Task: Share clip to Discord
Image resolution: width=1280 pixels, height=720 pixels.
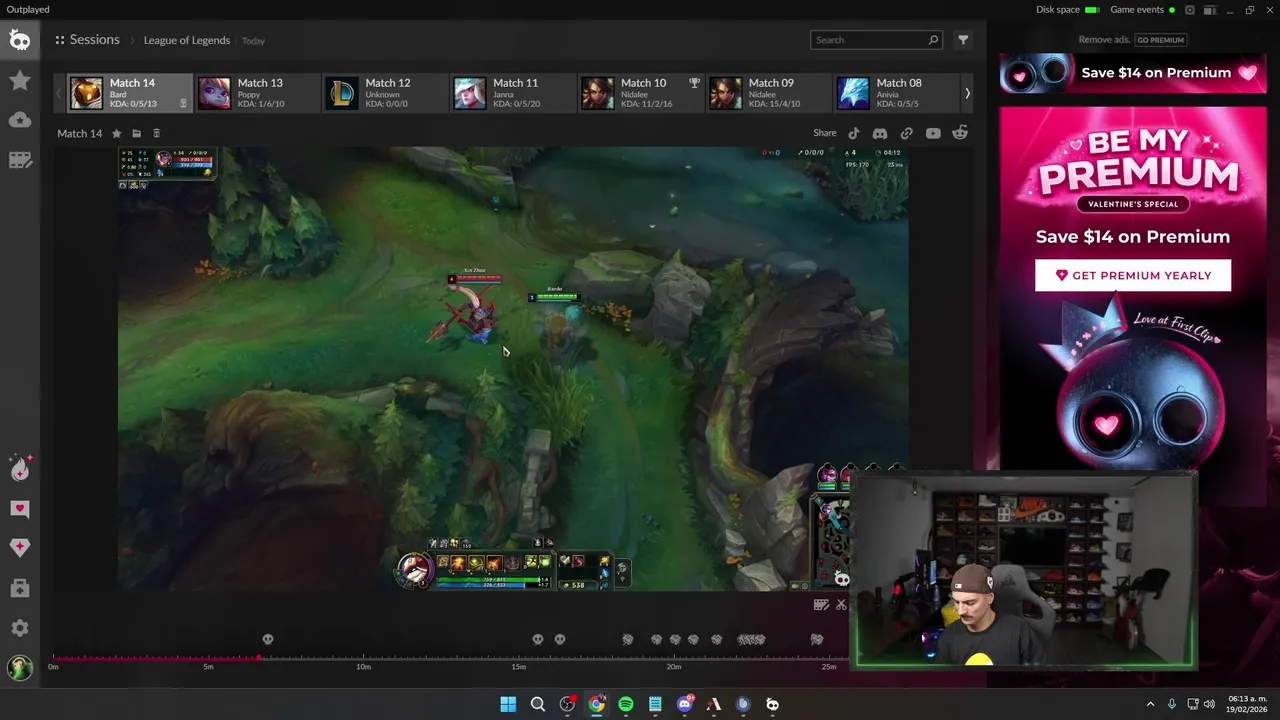Action: click(x=880, y=133)
